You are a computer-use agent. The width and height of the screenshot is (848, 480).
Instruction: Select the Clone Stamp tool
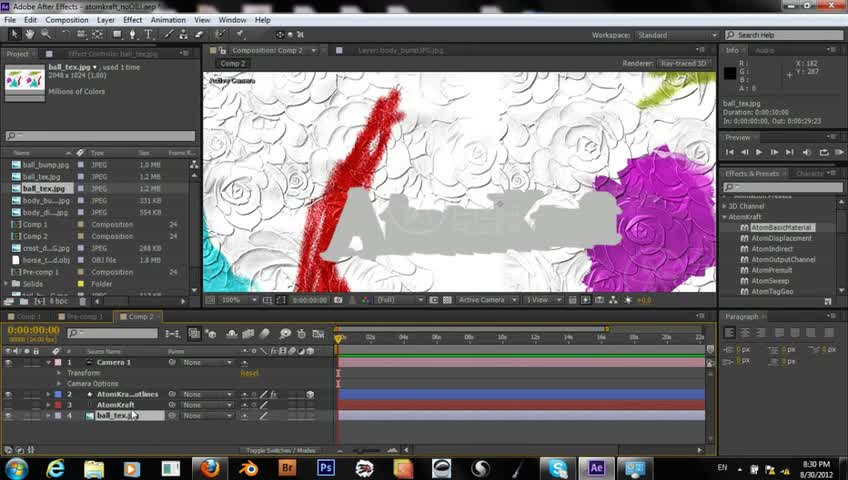coord(183,34)
